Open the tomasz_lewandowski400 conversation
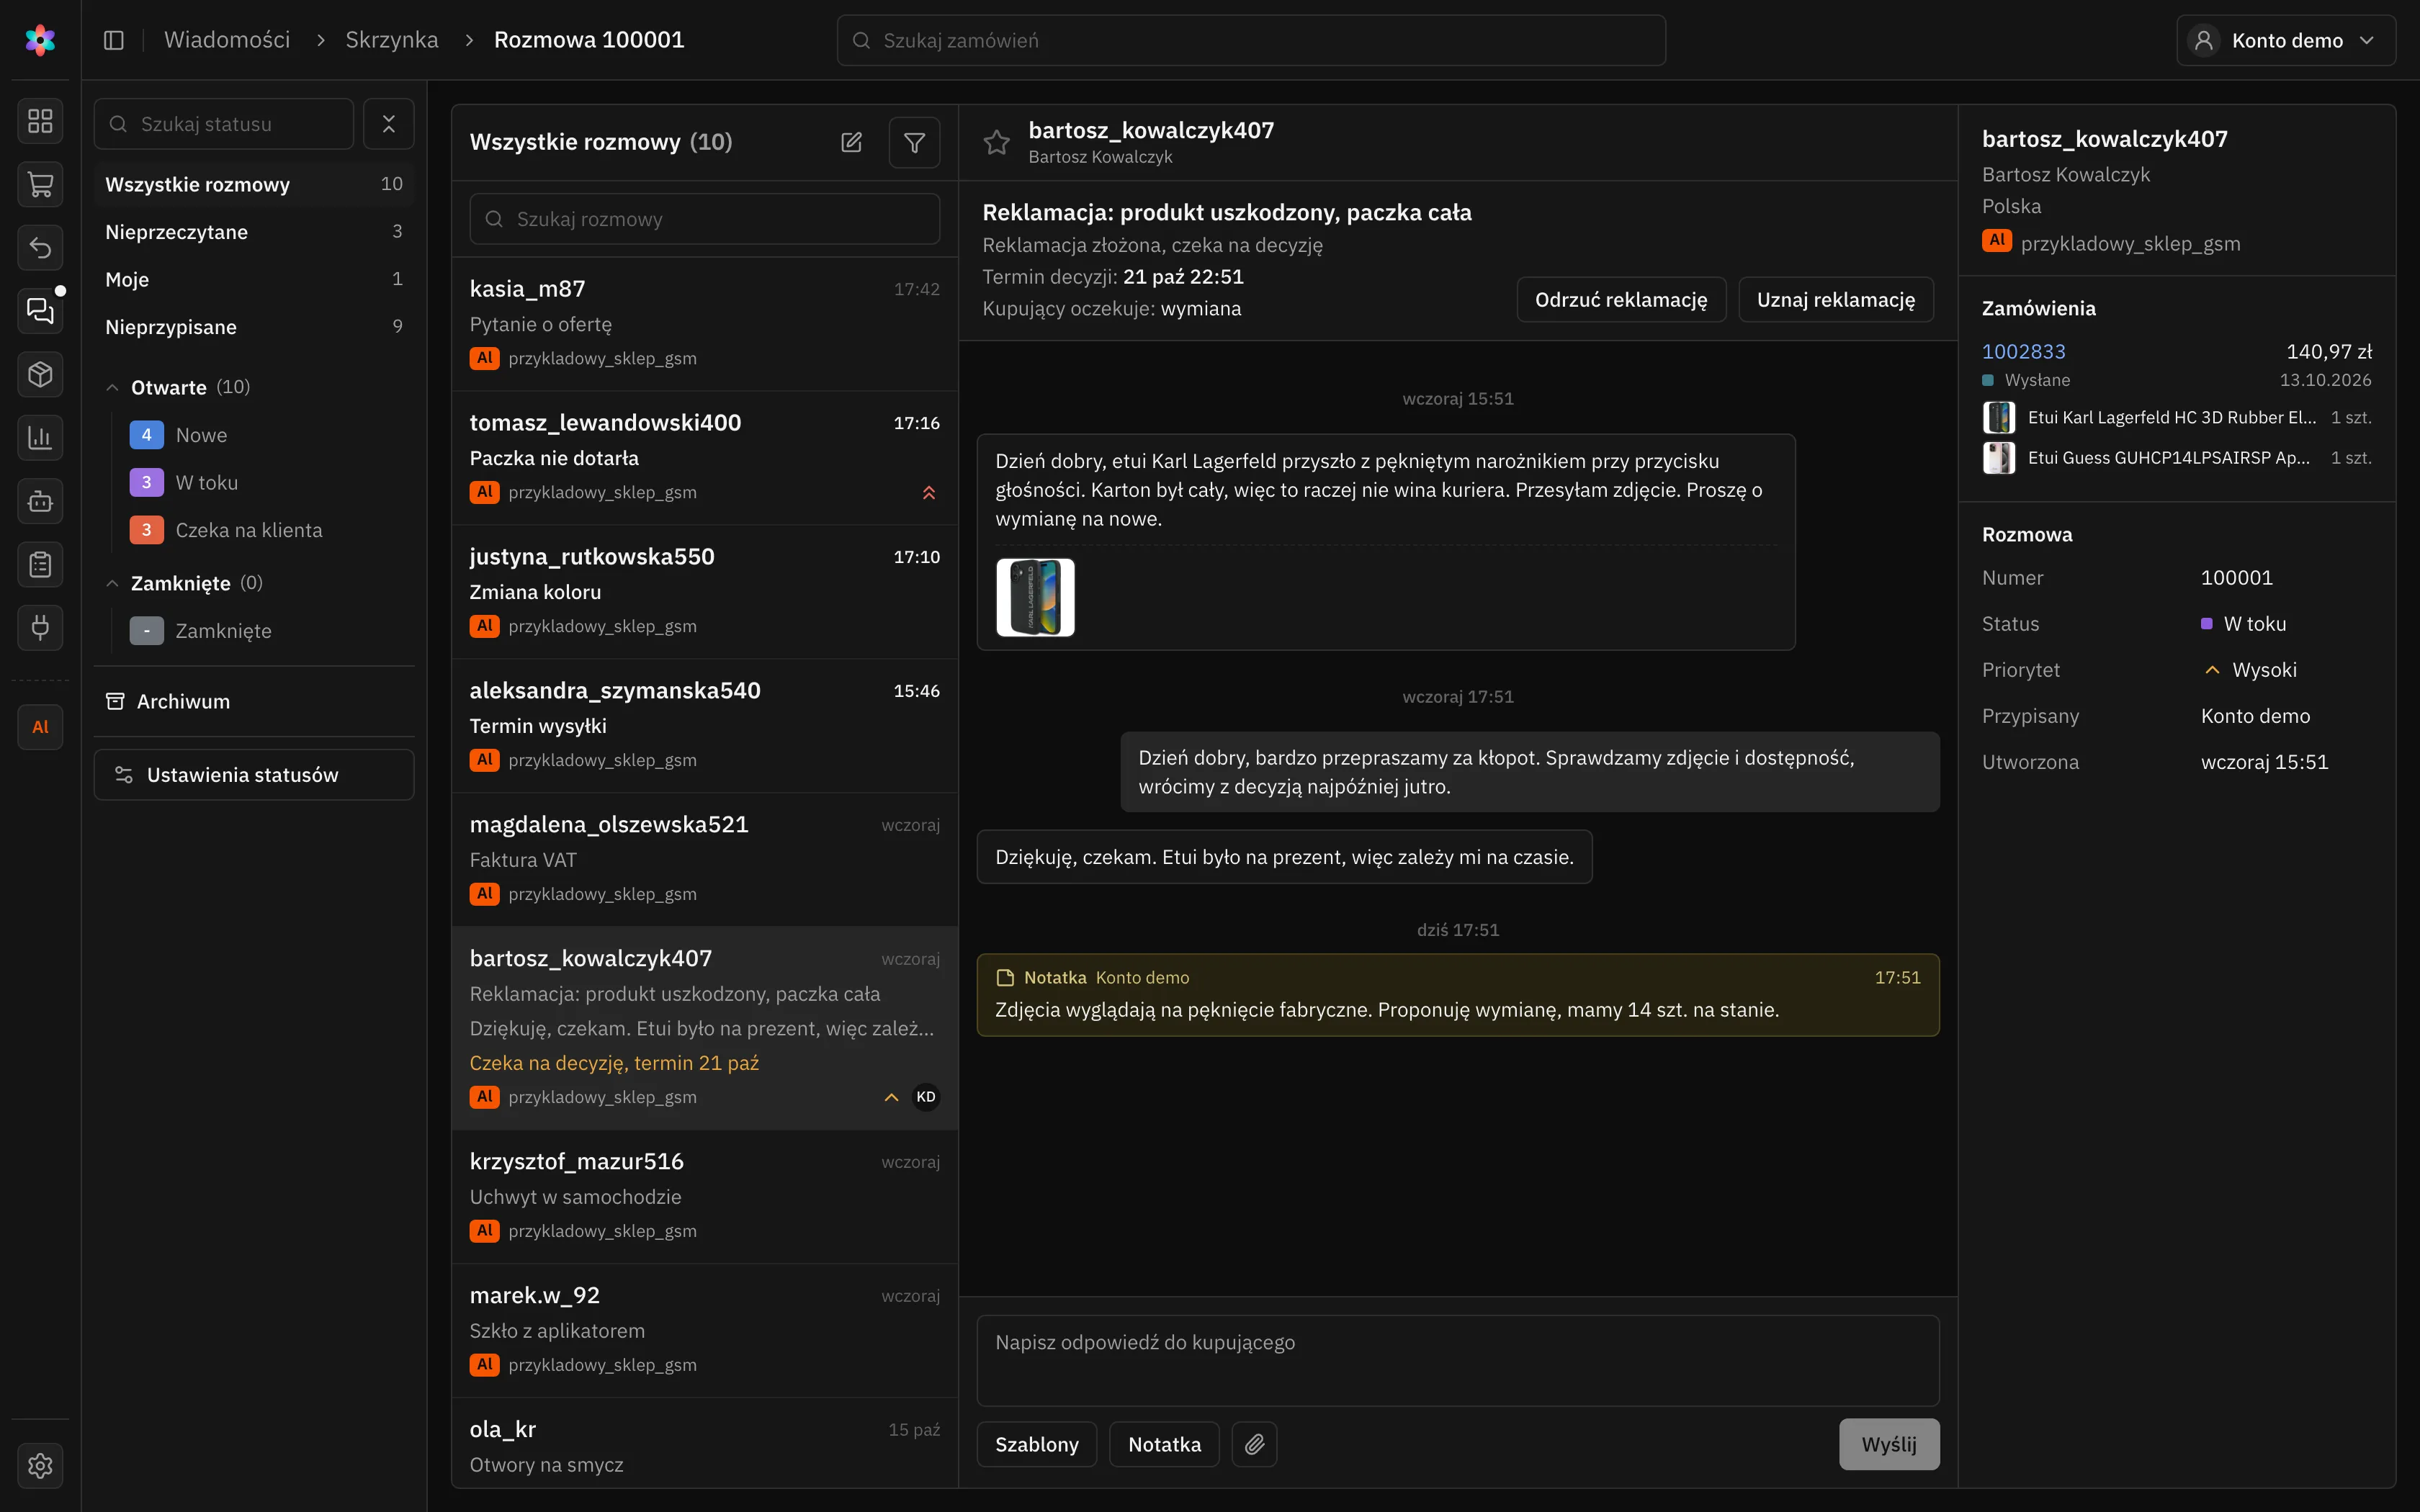 pyautogui.click(x=704, y=457)
